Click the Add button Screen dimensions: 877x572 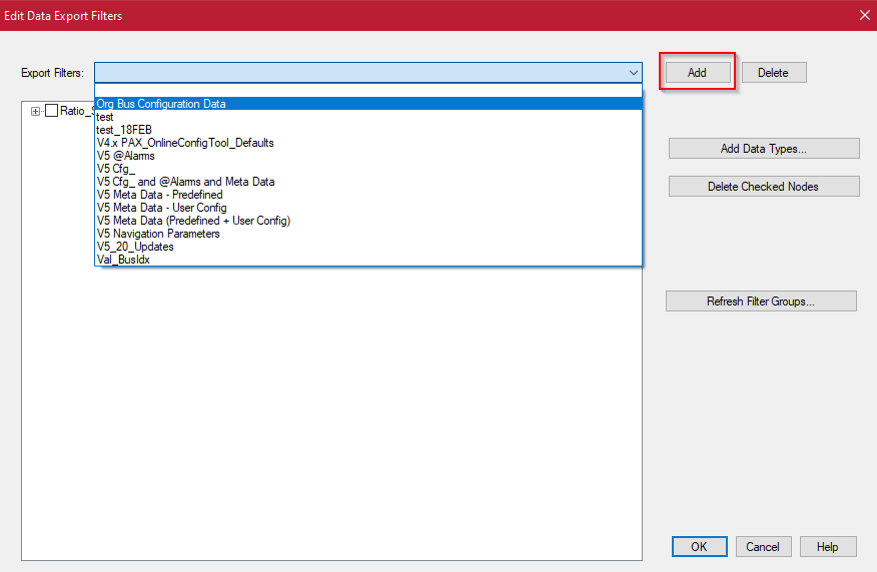click(x=697, y=73)
